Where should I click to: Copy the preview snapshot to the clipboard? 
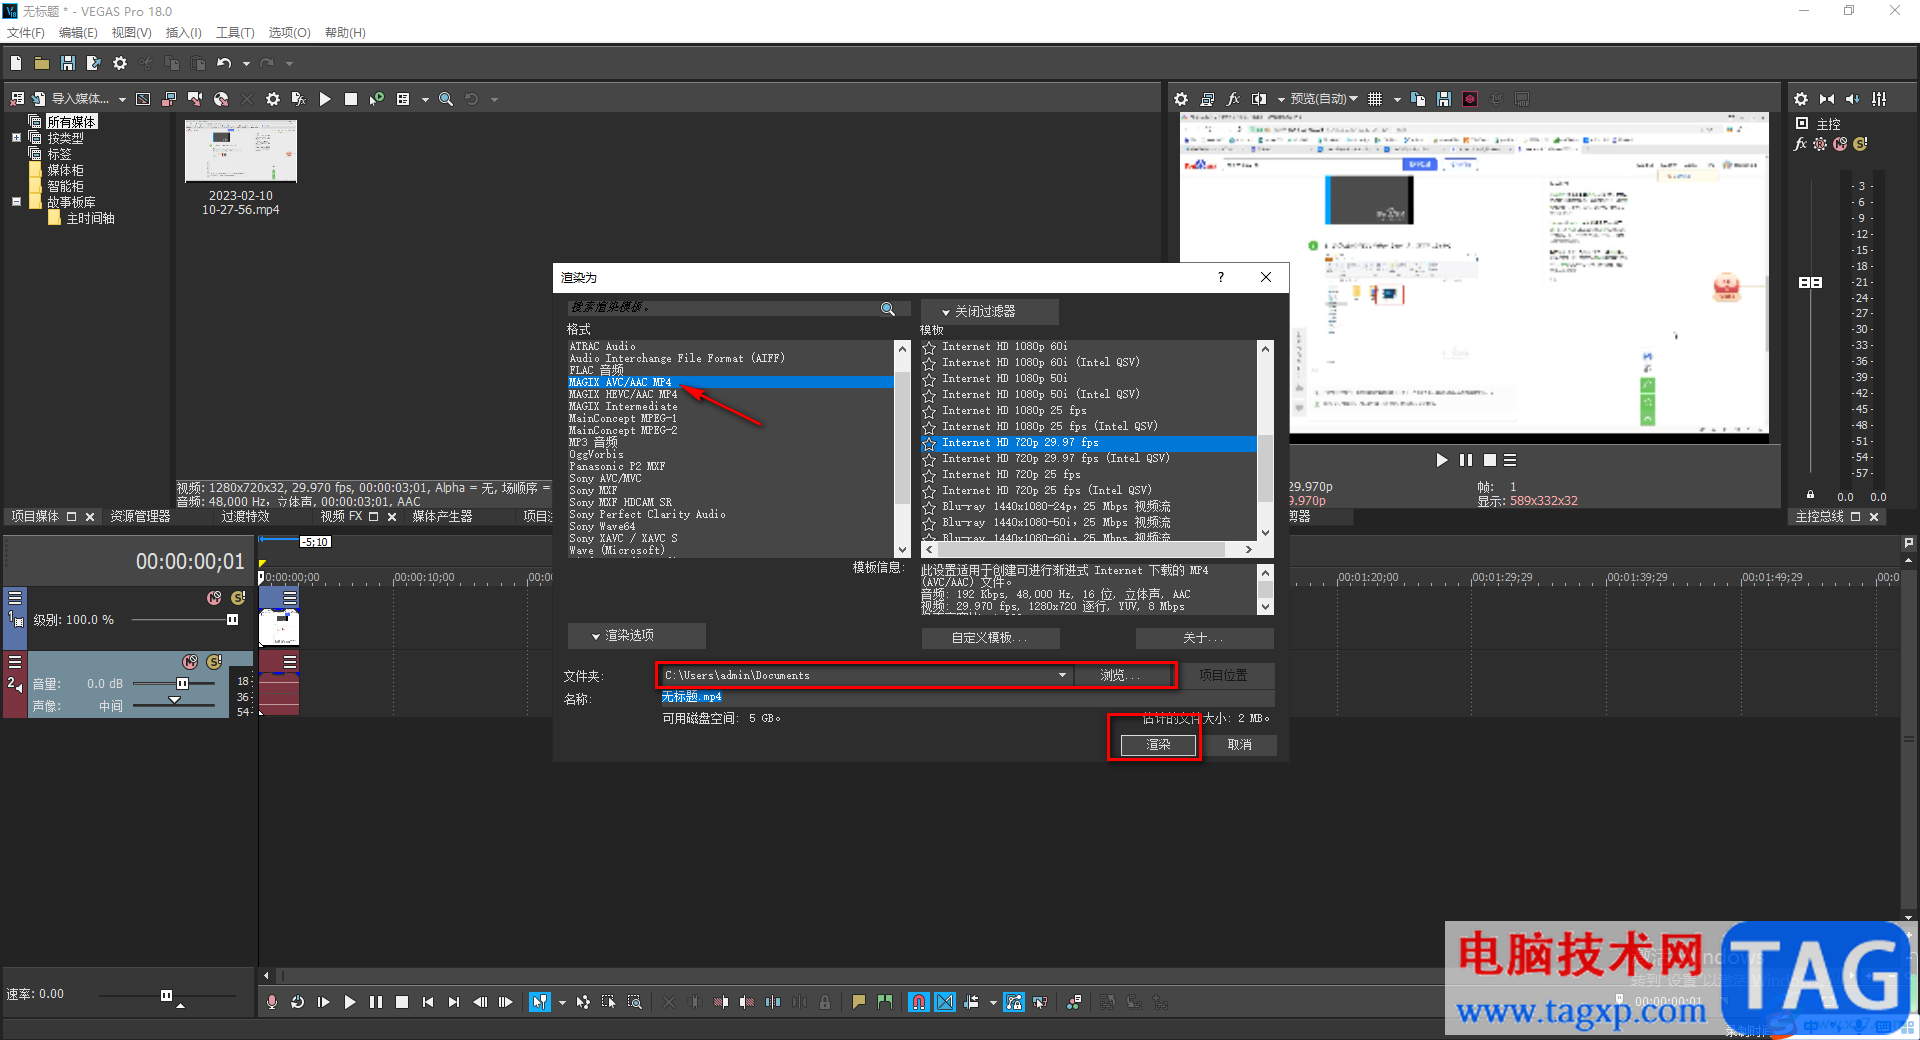click(1418, 99)
